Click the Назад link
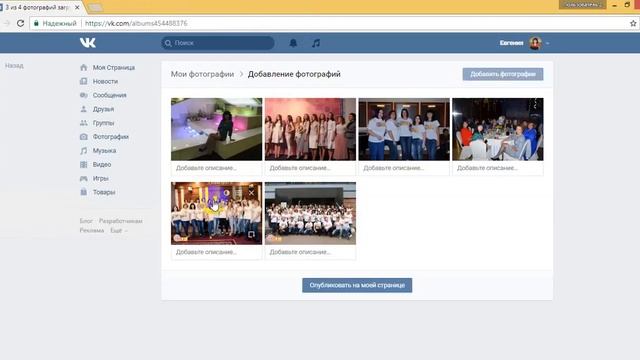 point(14,66)
